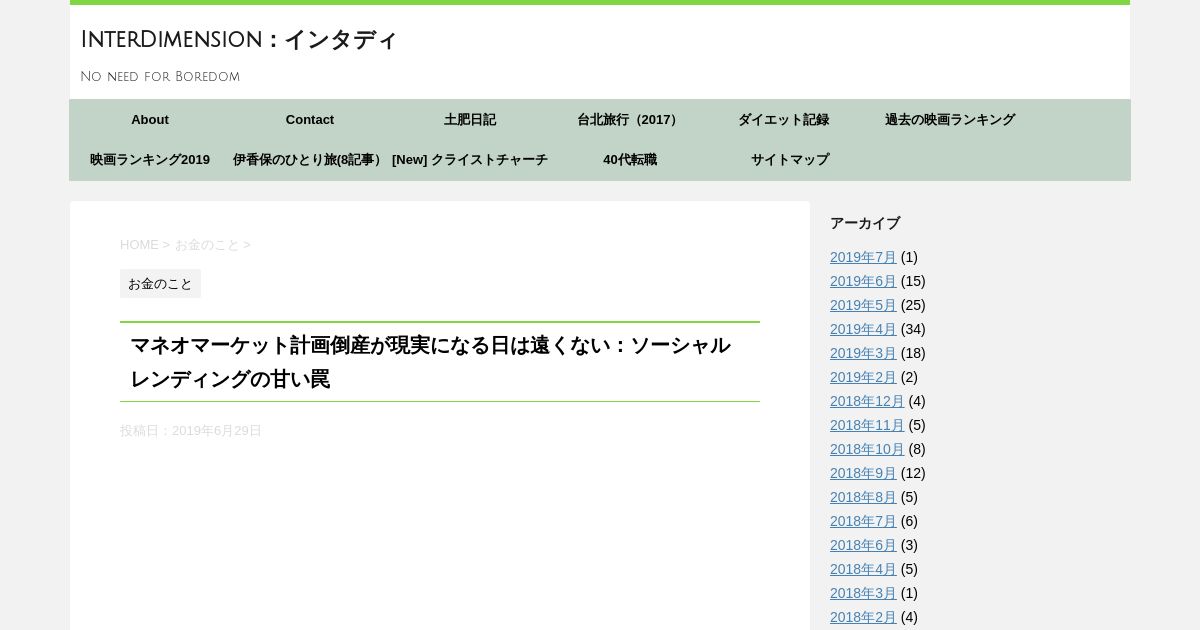Viewport: 1200px width, 630px height.
Task: Click the アーカイブ sidebar heading
Action: pos(865,223)
